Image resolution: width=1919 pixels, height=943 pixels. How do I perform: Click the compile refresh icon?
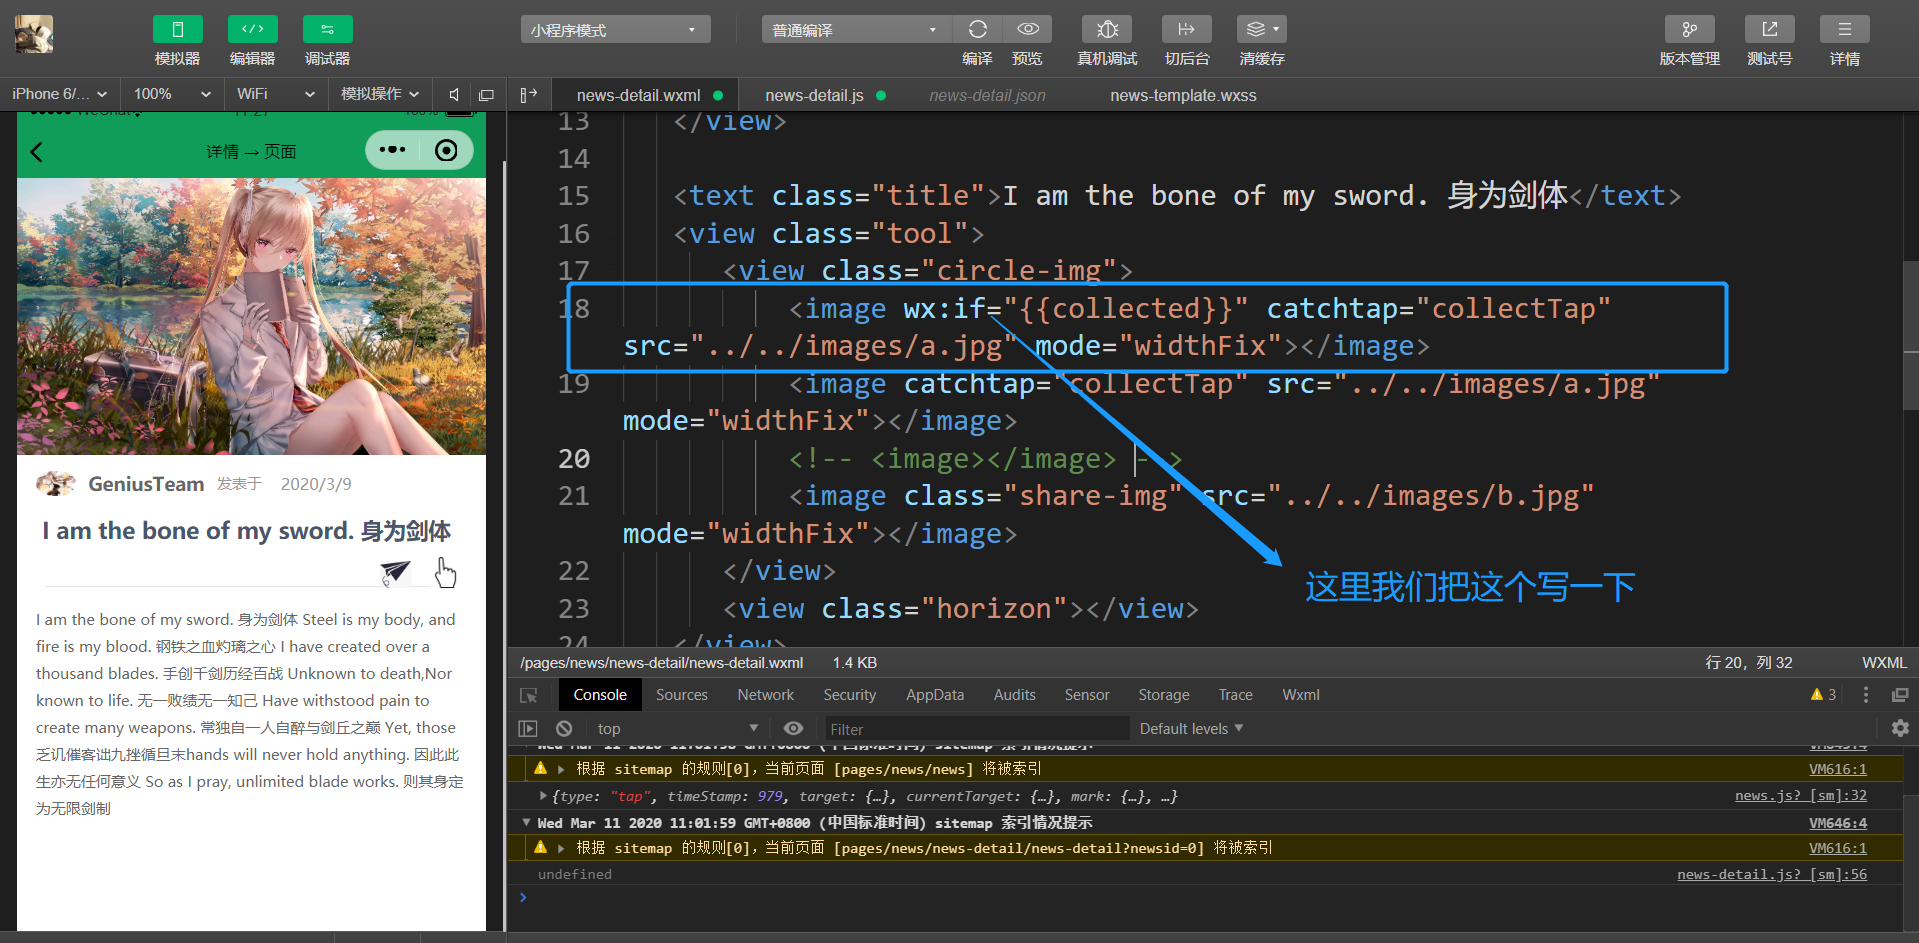point(977,30)
